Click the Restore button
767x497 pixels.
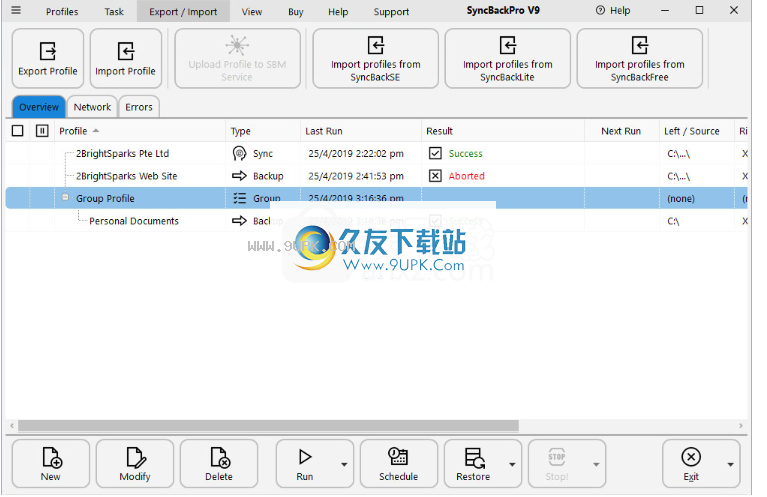pos(474,464)
